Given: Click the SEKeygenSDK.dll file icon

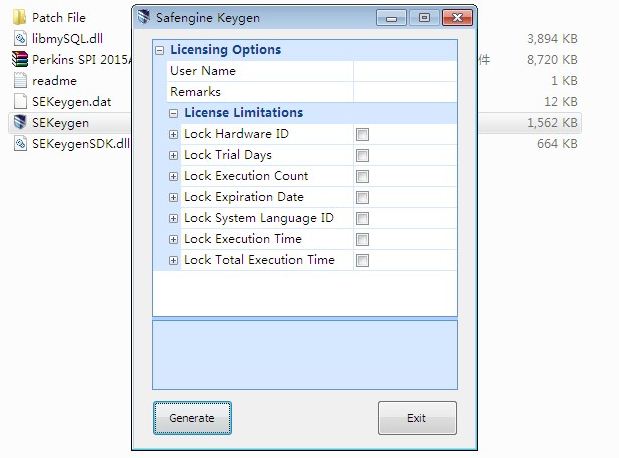Looking at the screenshot, I should coord(19,144).
